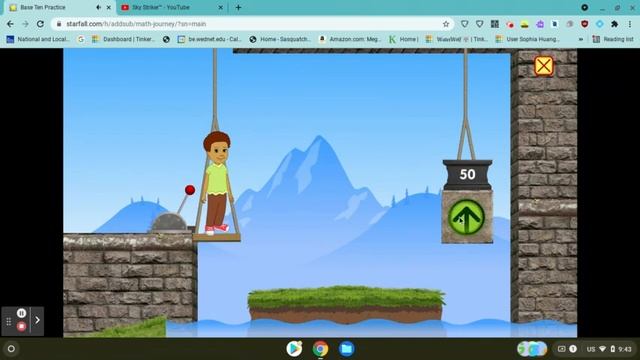Open the Google G bookmark
Viewport: 640px width, 360px height.
(81, 39)
